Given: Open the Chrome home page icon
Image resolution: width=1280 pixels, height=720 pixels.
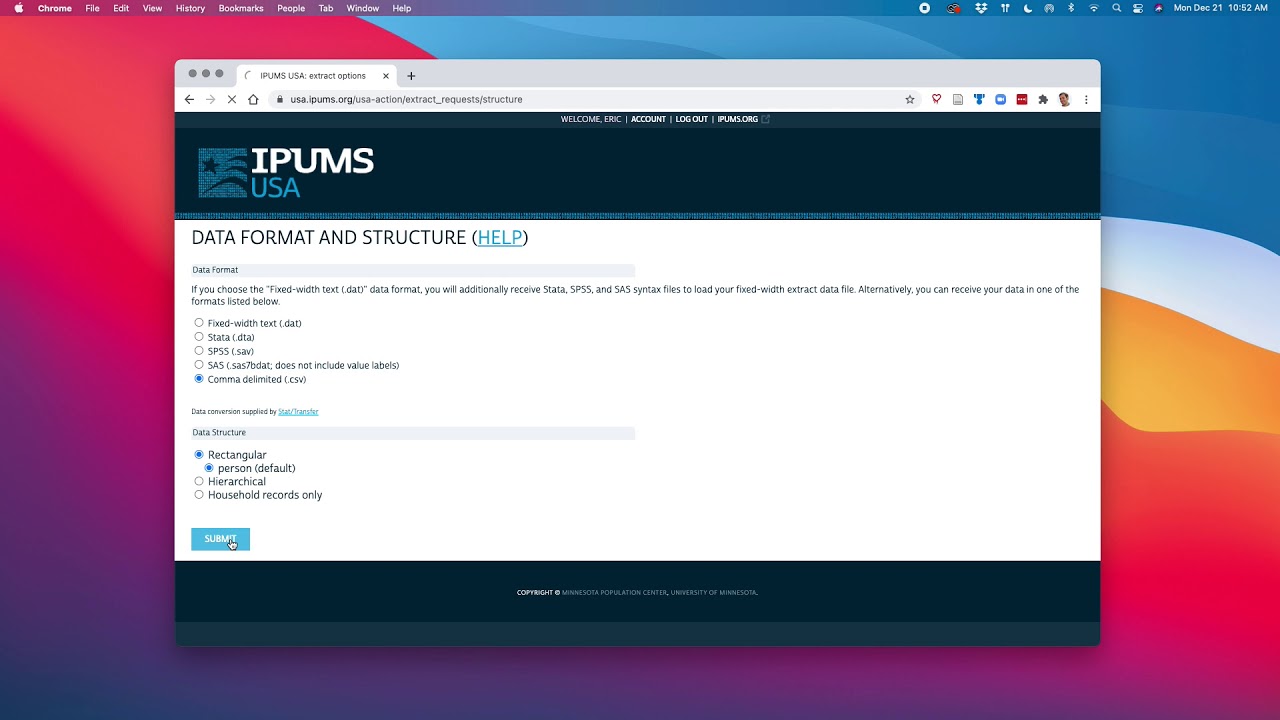Looking at the screenshot, I should [253, 99].
